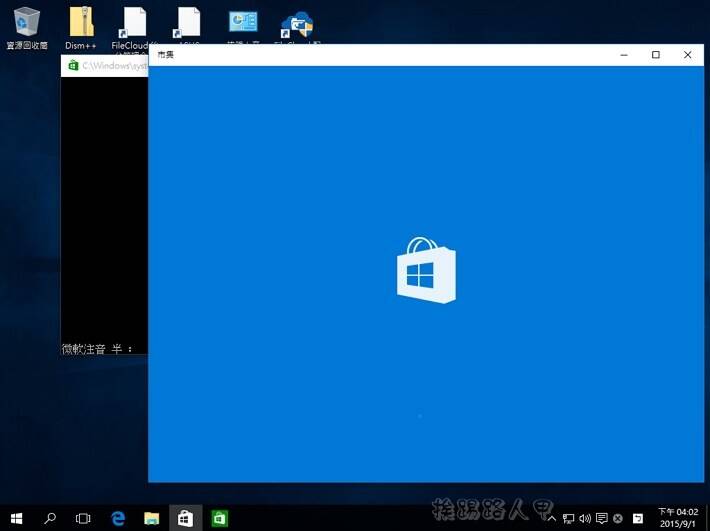
Task: Click the IME disabled X tray icon
Action: pos(618,519)
